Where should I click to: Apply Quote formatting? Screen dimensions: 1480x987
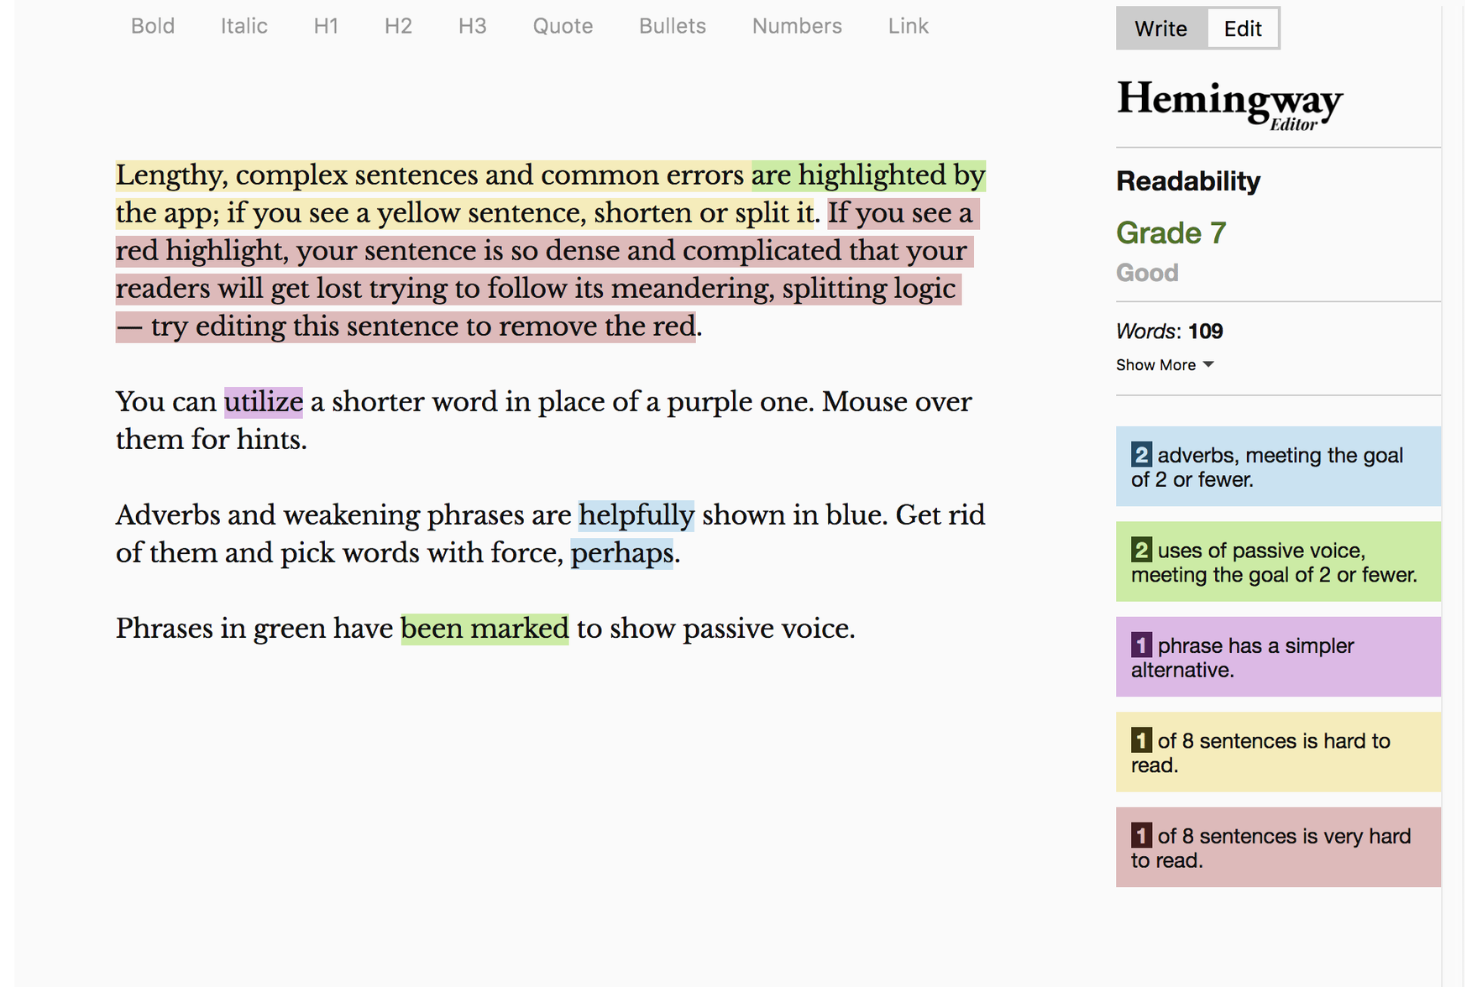coord(563,26)
